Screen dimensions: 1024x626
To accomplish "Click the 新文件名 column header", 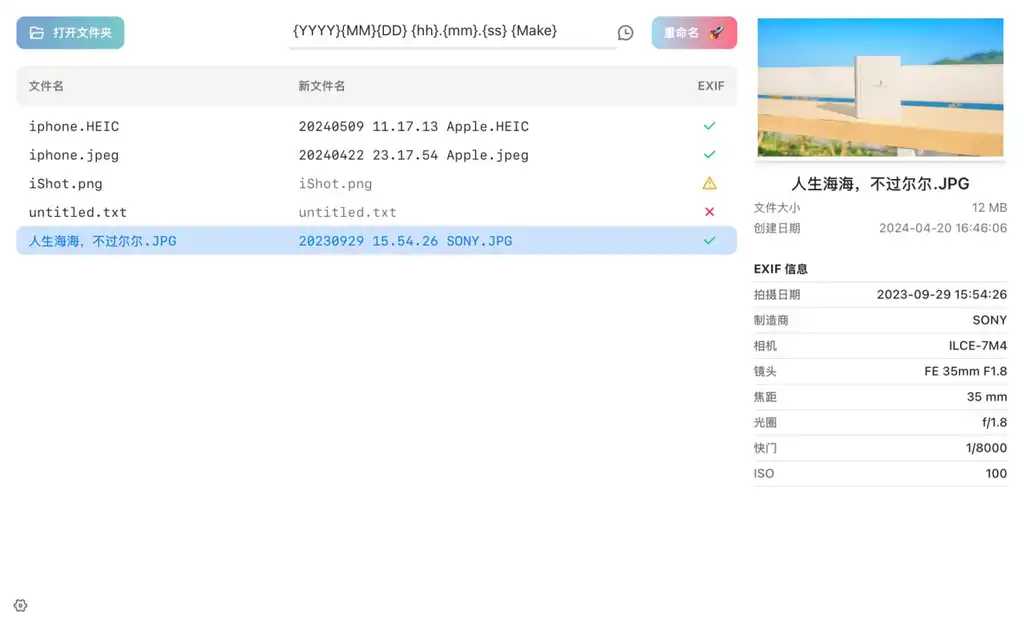I will pyautogui.click(x=321, y=86).
